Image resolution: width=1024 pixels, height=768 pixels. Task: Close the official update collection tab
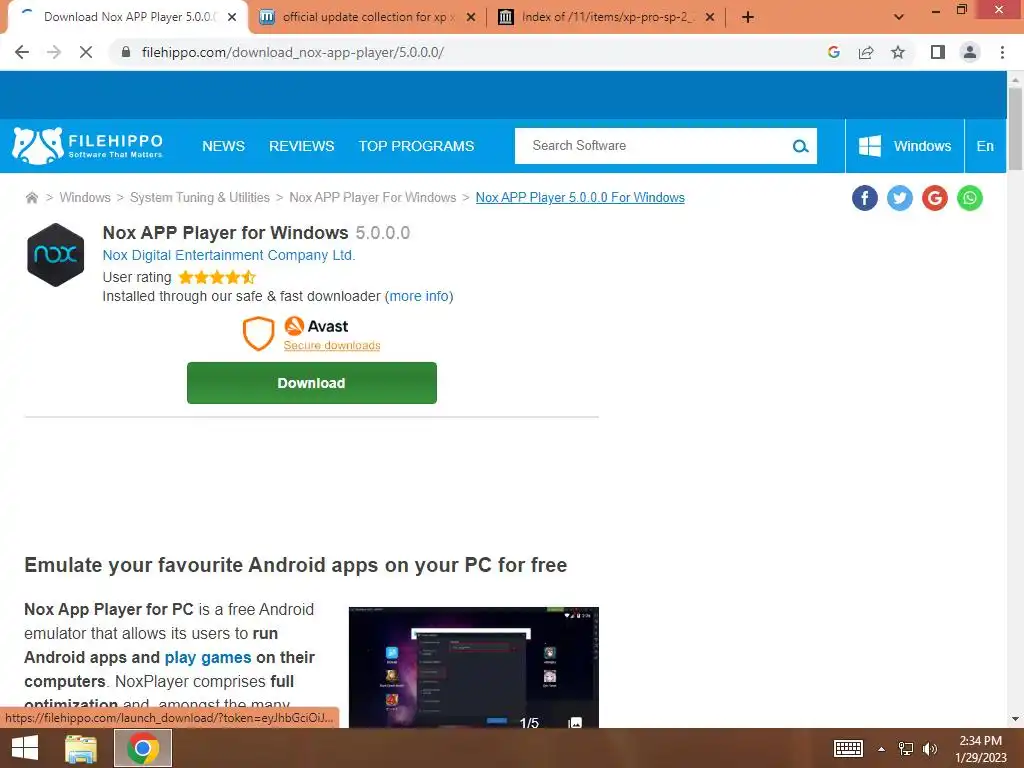[x=471, y=17]
